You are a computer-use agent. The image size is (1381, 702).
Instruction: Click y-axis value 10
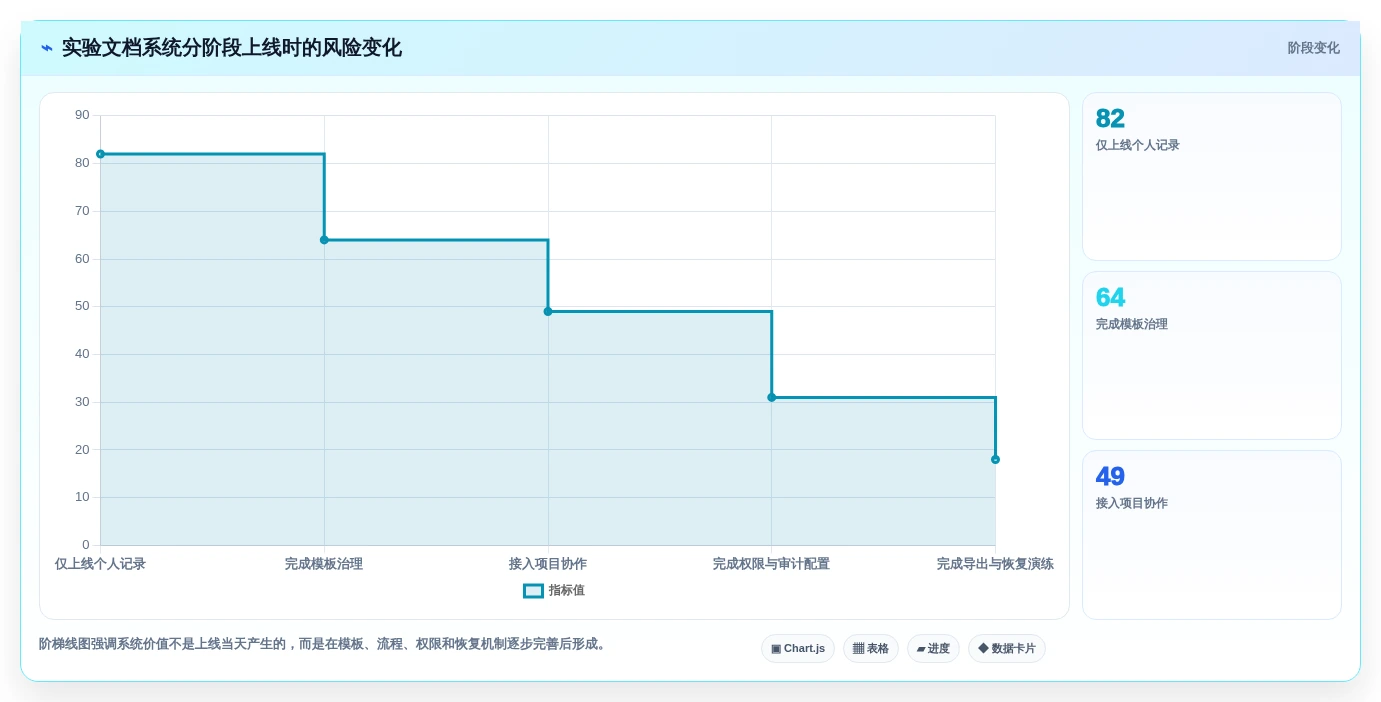click(82, 497)
